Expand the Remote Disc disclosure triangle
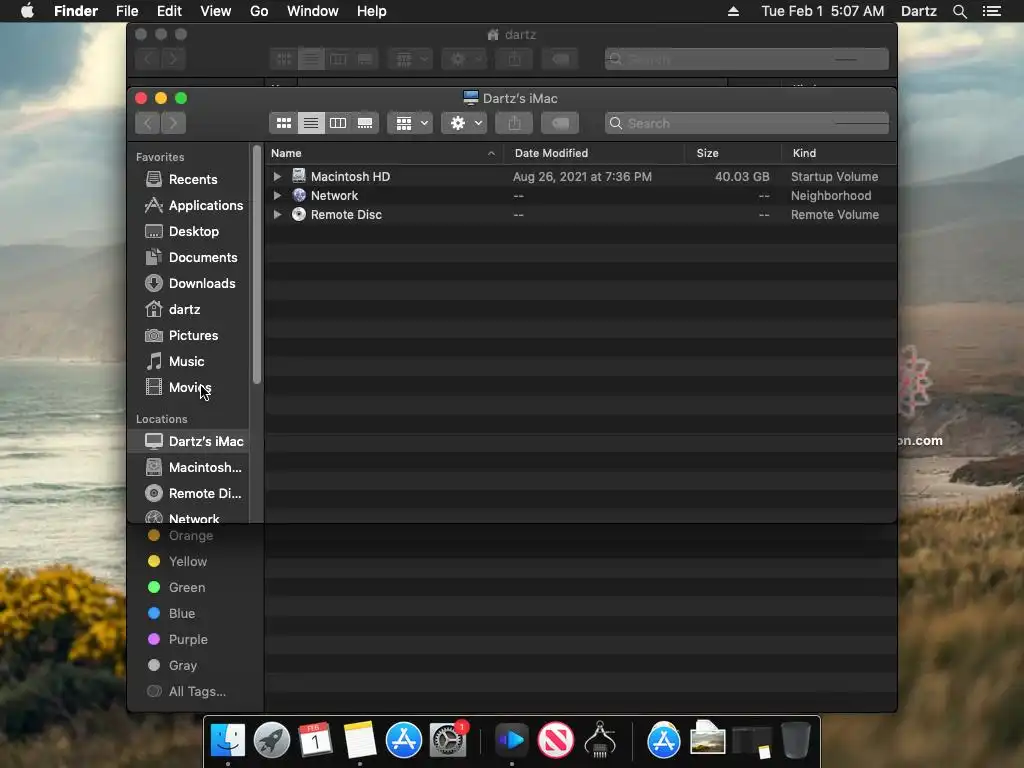Screen dimensions: 1024x768 [x=278, y=214]
